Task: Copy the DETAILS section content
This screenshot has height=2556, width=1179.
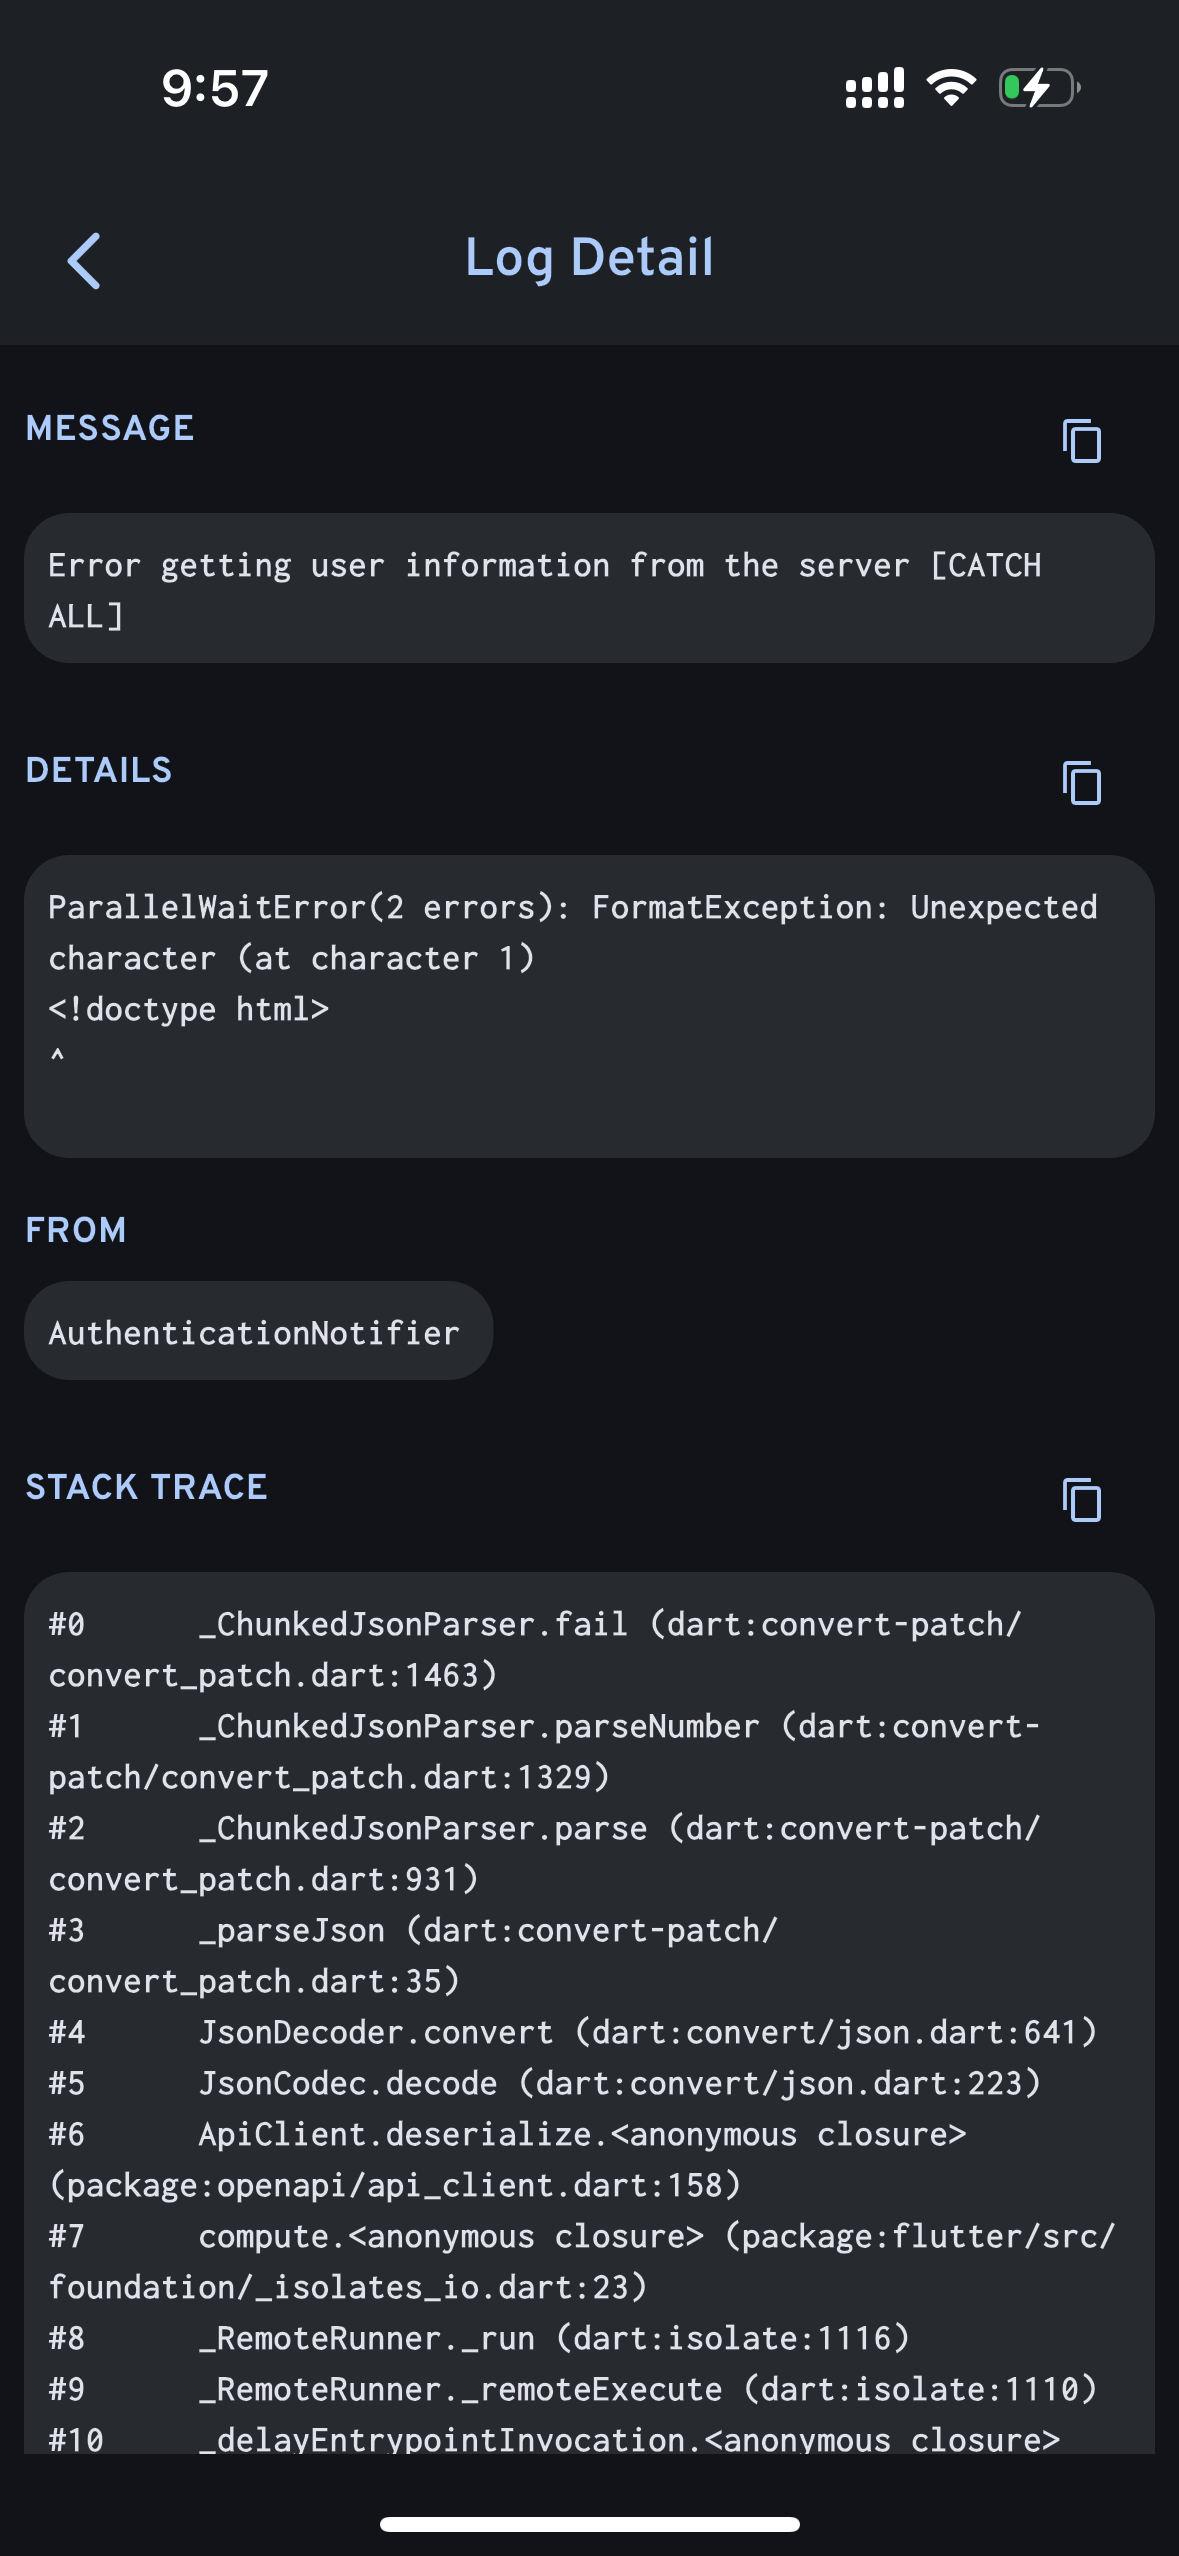Action: click(x=1081, y=783)
